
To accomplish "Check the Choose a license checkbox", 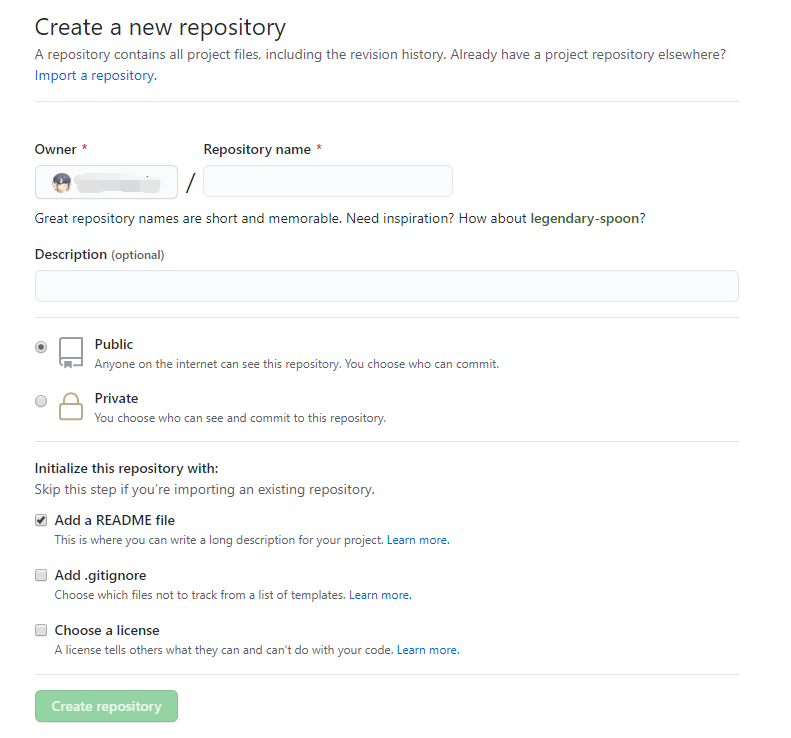I will tap(41, 630).
